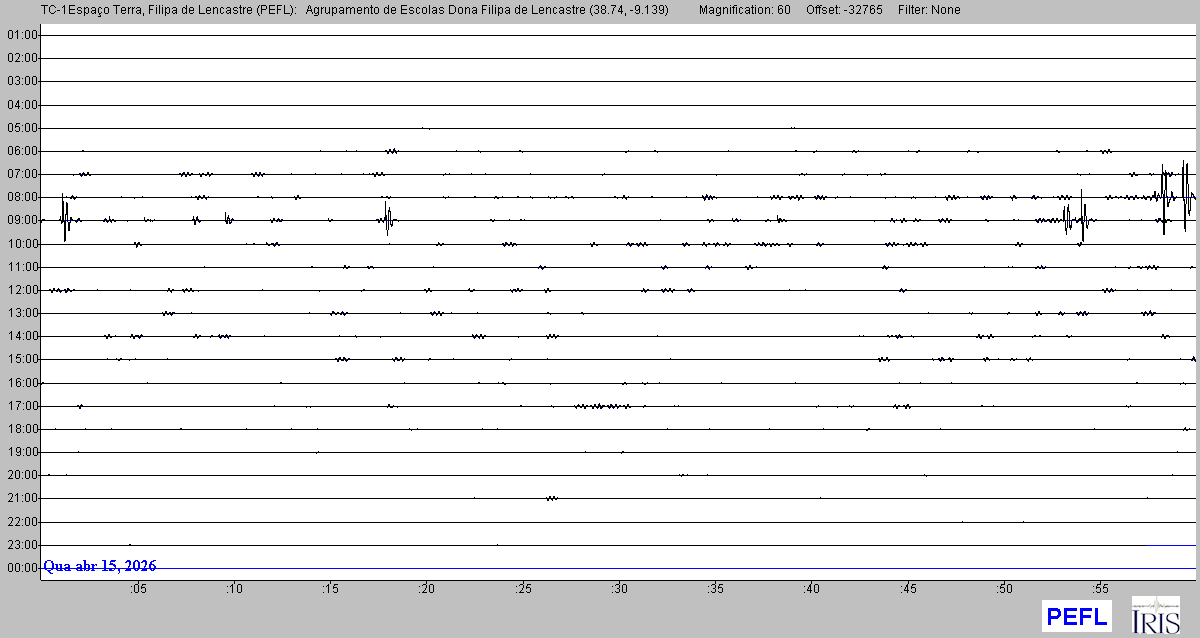Select the 08:00 hour row label
This screenshot has width=1200, height=638.
(21, 197)
